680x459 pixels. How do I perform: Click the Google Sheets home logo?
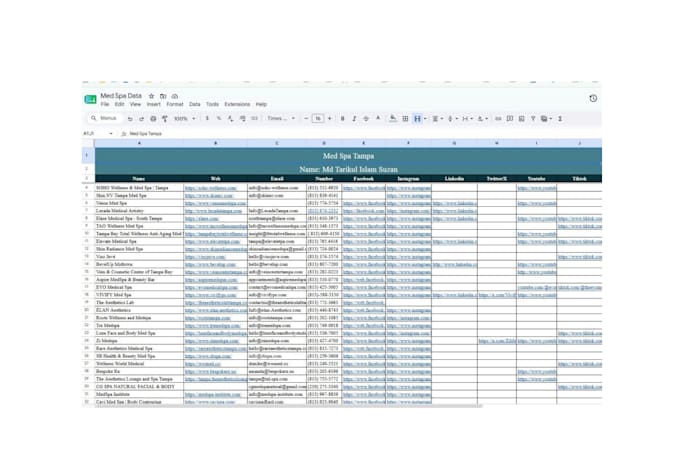(x=90, y=99)
